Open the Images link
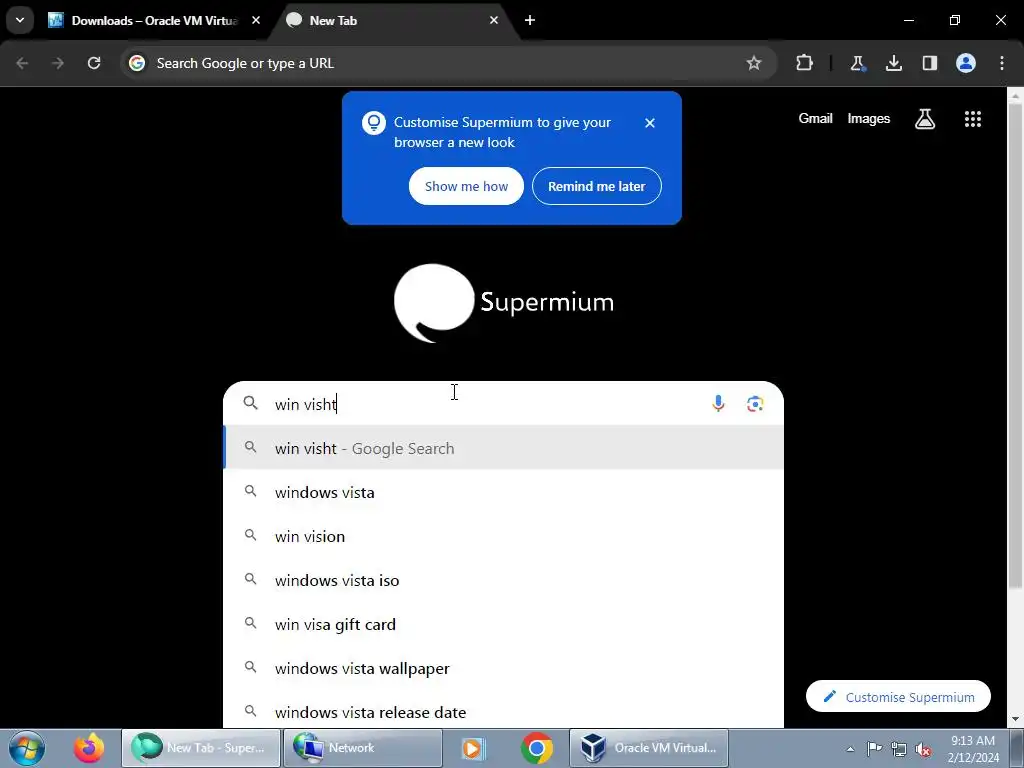Image resolution: width=1024 pixels, height=768 pixels. point(868,118)
